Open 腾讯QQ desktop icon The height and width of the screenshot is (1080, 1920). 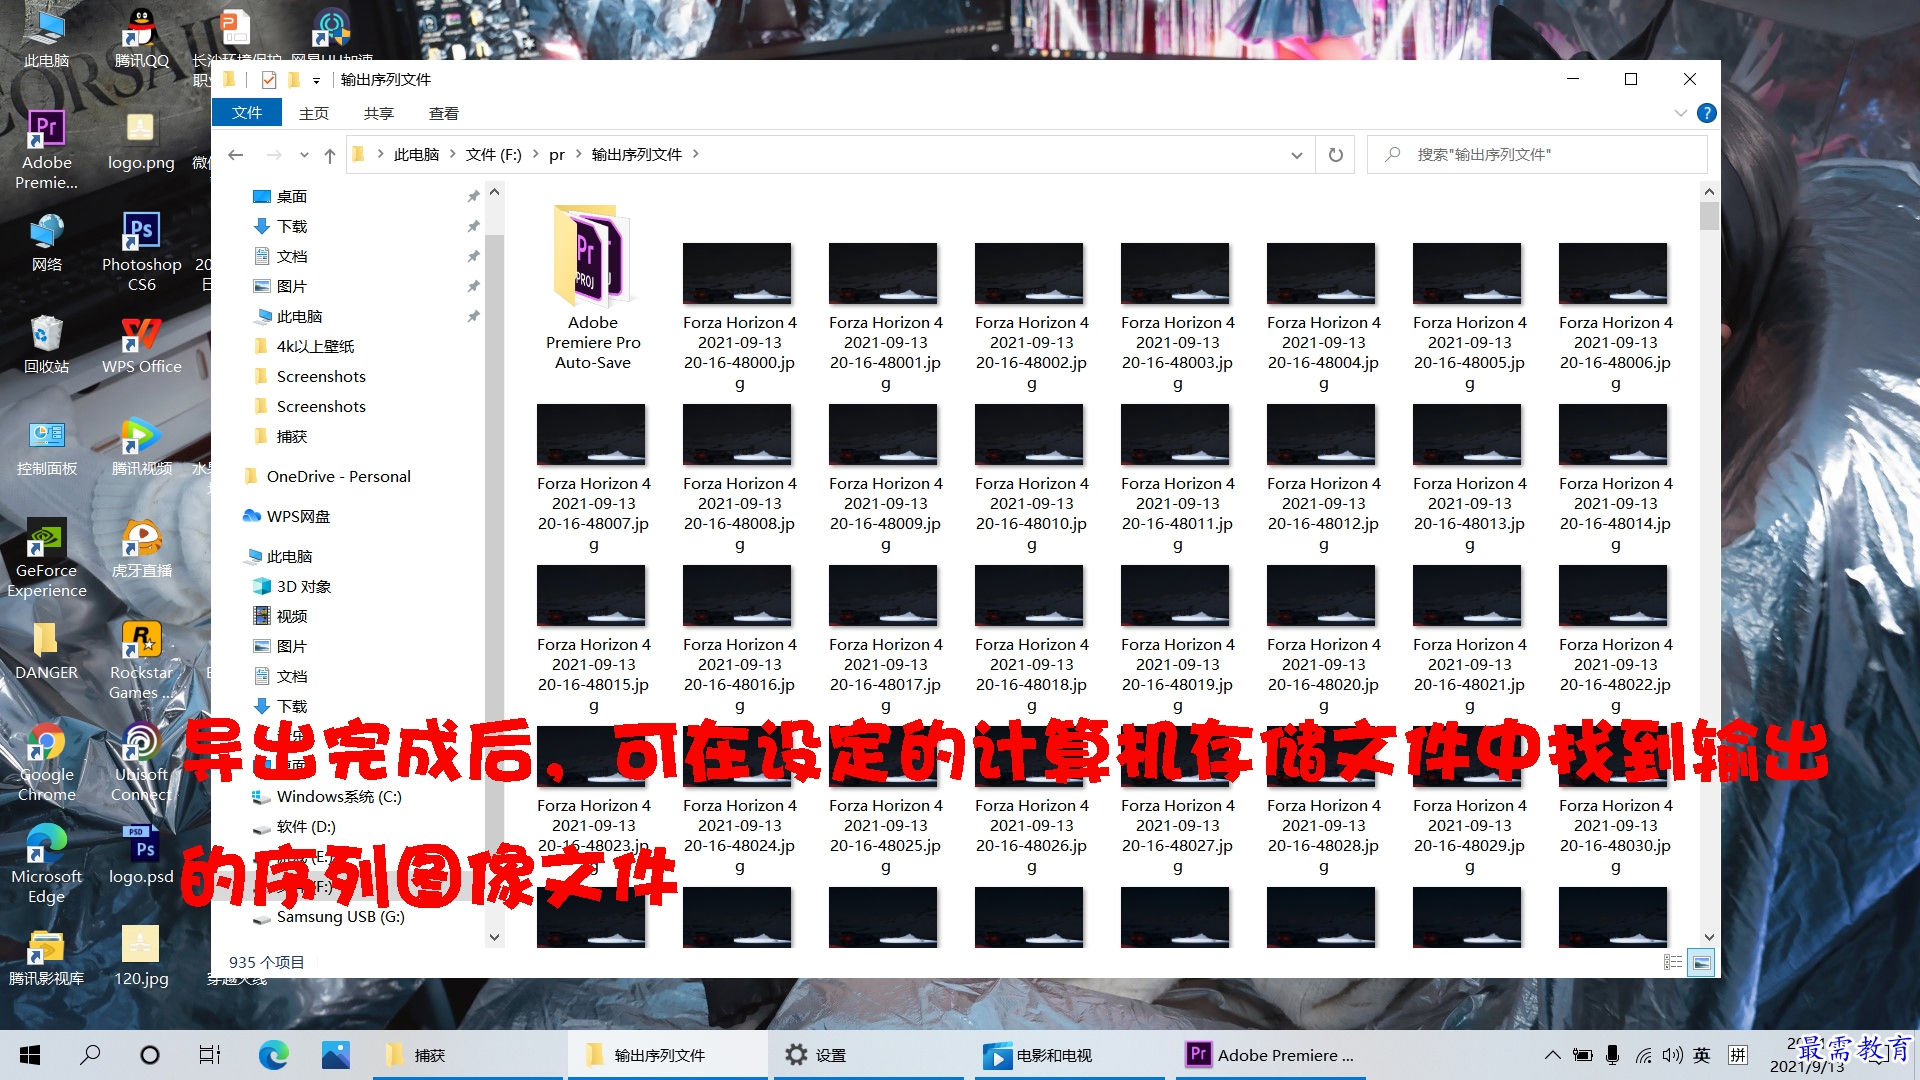tap(141, 38)
